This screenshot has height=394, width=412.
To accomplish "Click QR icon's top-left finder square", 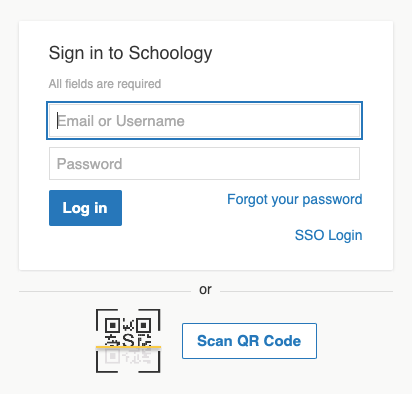I will click(x=113, y=325).
